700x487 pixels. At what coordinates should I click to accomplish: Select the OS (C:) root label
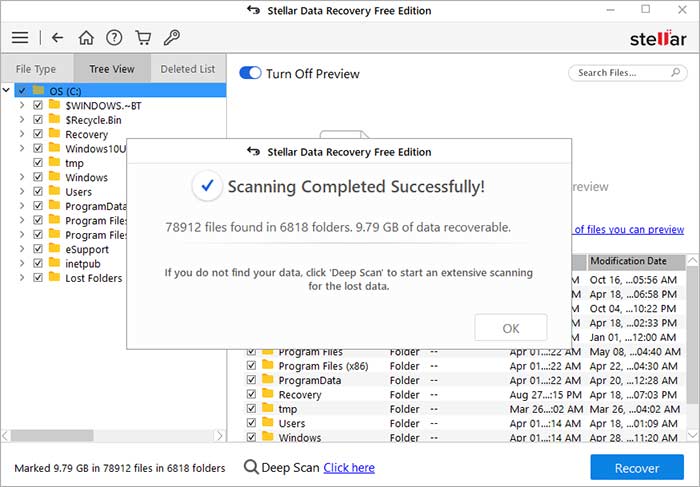(65, 91)
